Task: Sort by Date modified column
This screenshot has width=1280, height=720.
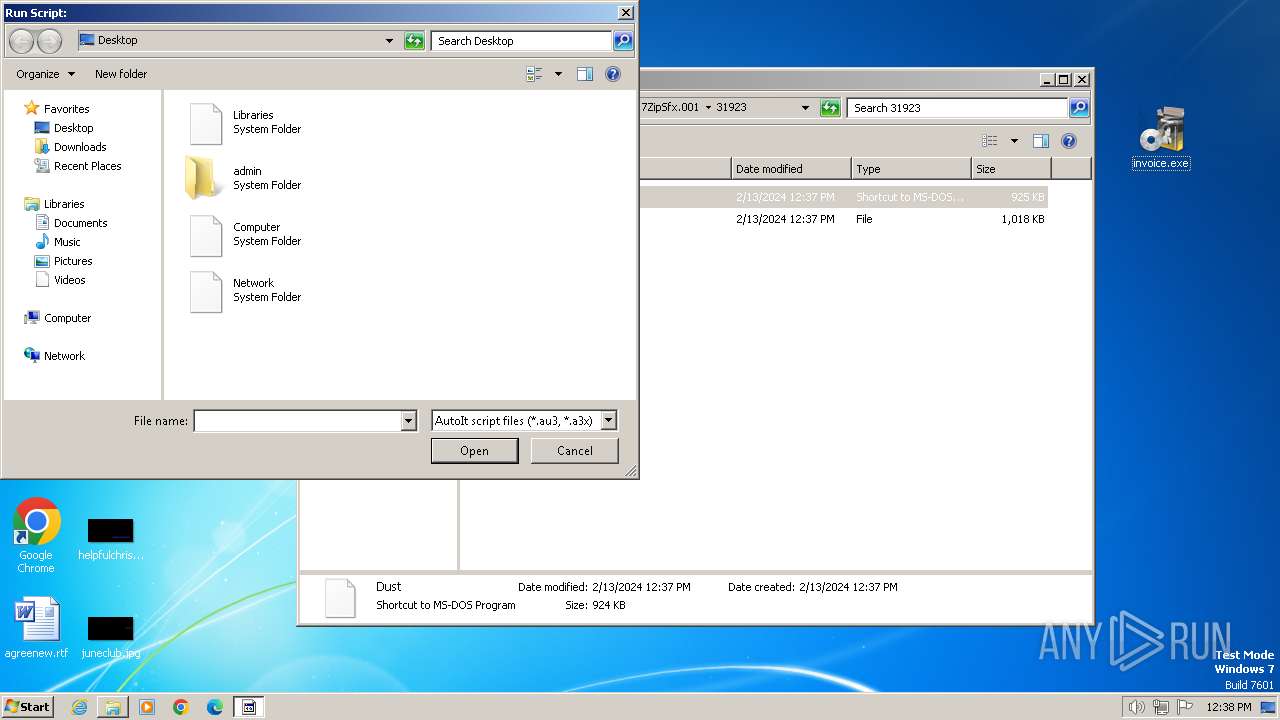Action: [x=791, y=169]
